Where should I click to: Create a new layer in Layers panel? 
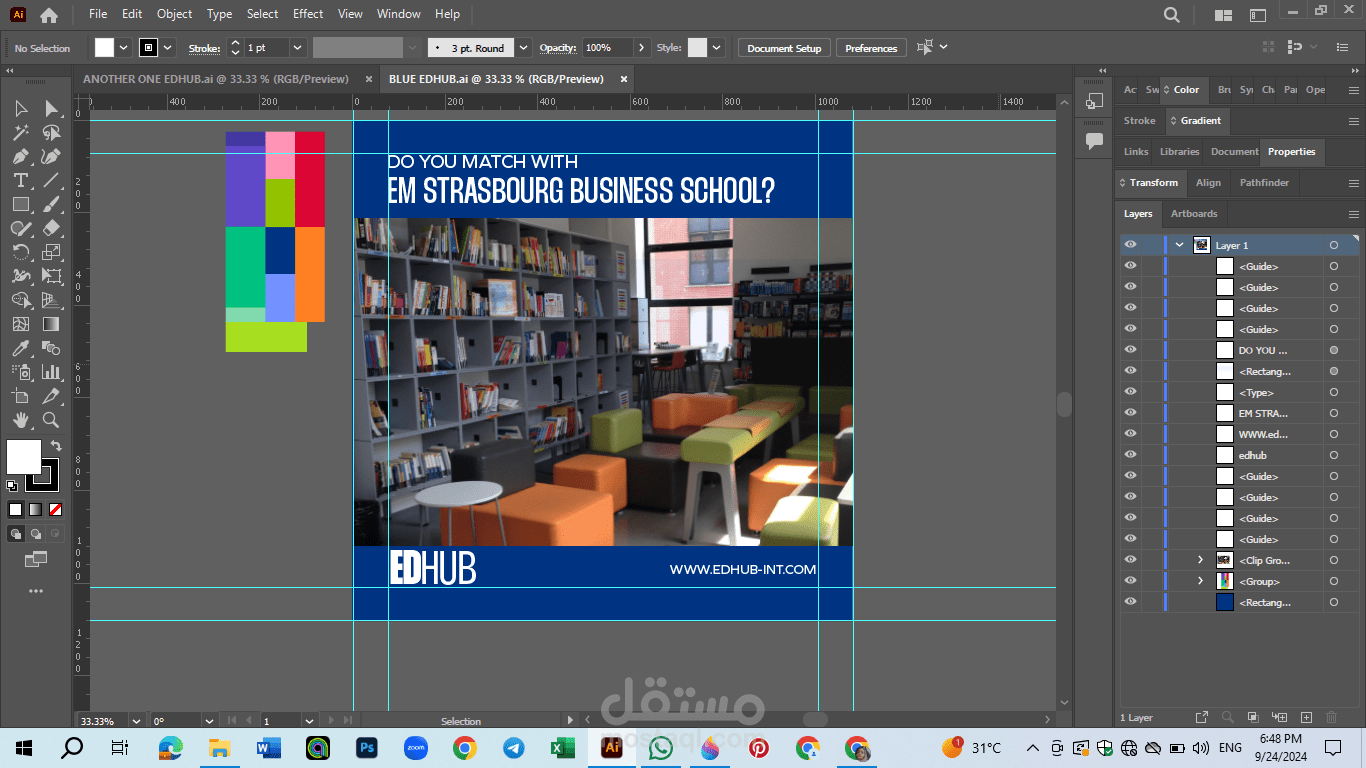(x=1306, y=717)
